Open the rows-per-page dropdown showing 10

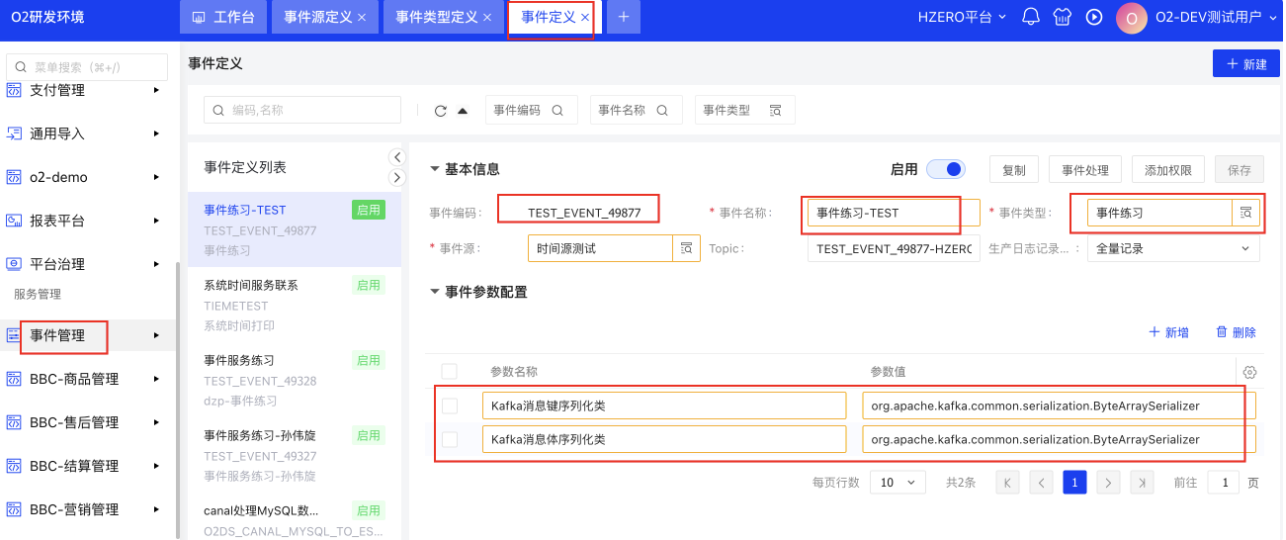click(897, 482)
